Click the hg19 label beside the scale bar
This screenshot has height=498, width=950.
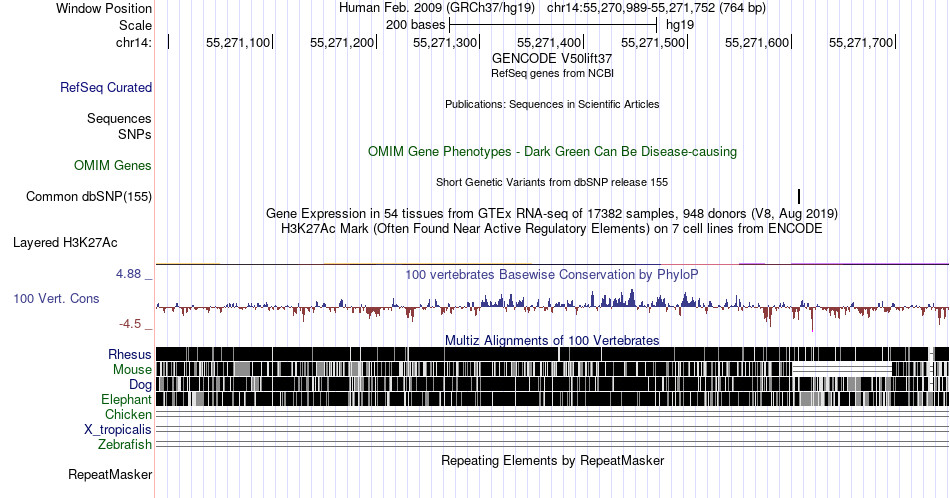click(680, 25)
